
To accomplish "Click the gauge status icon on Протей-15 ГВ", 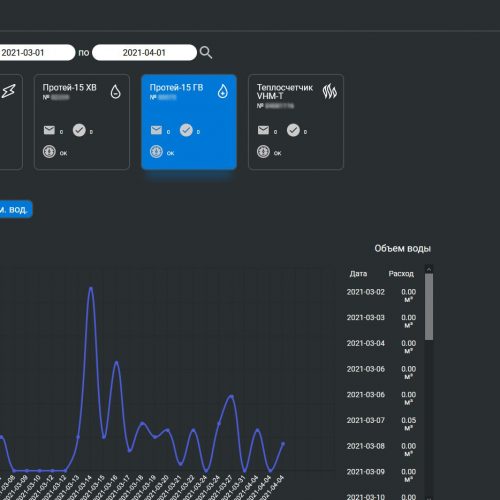I will (156, 152).
